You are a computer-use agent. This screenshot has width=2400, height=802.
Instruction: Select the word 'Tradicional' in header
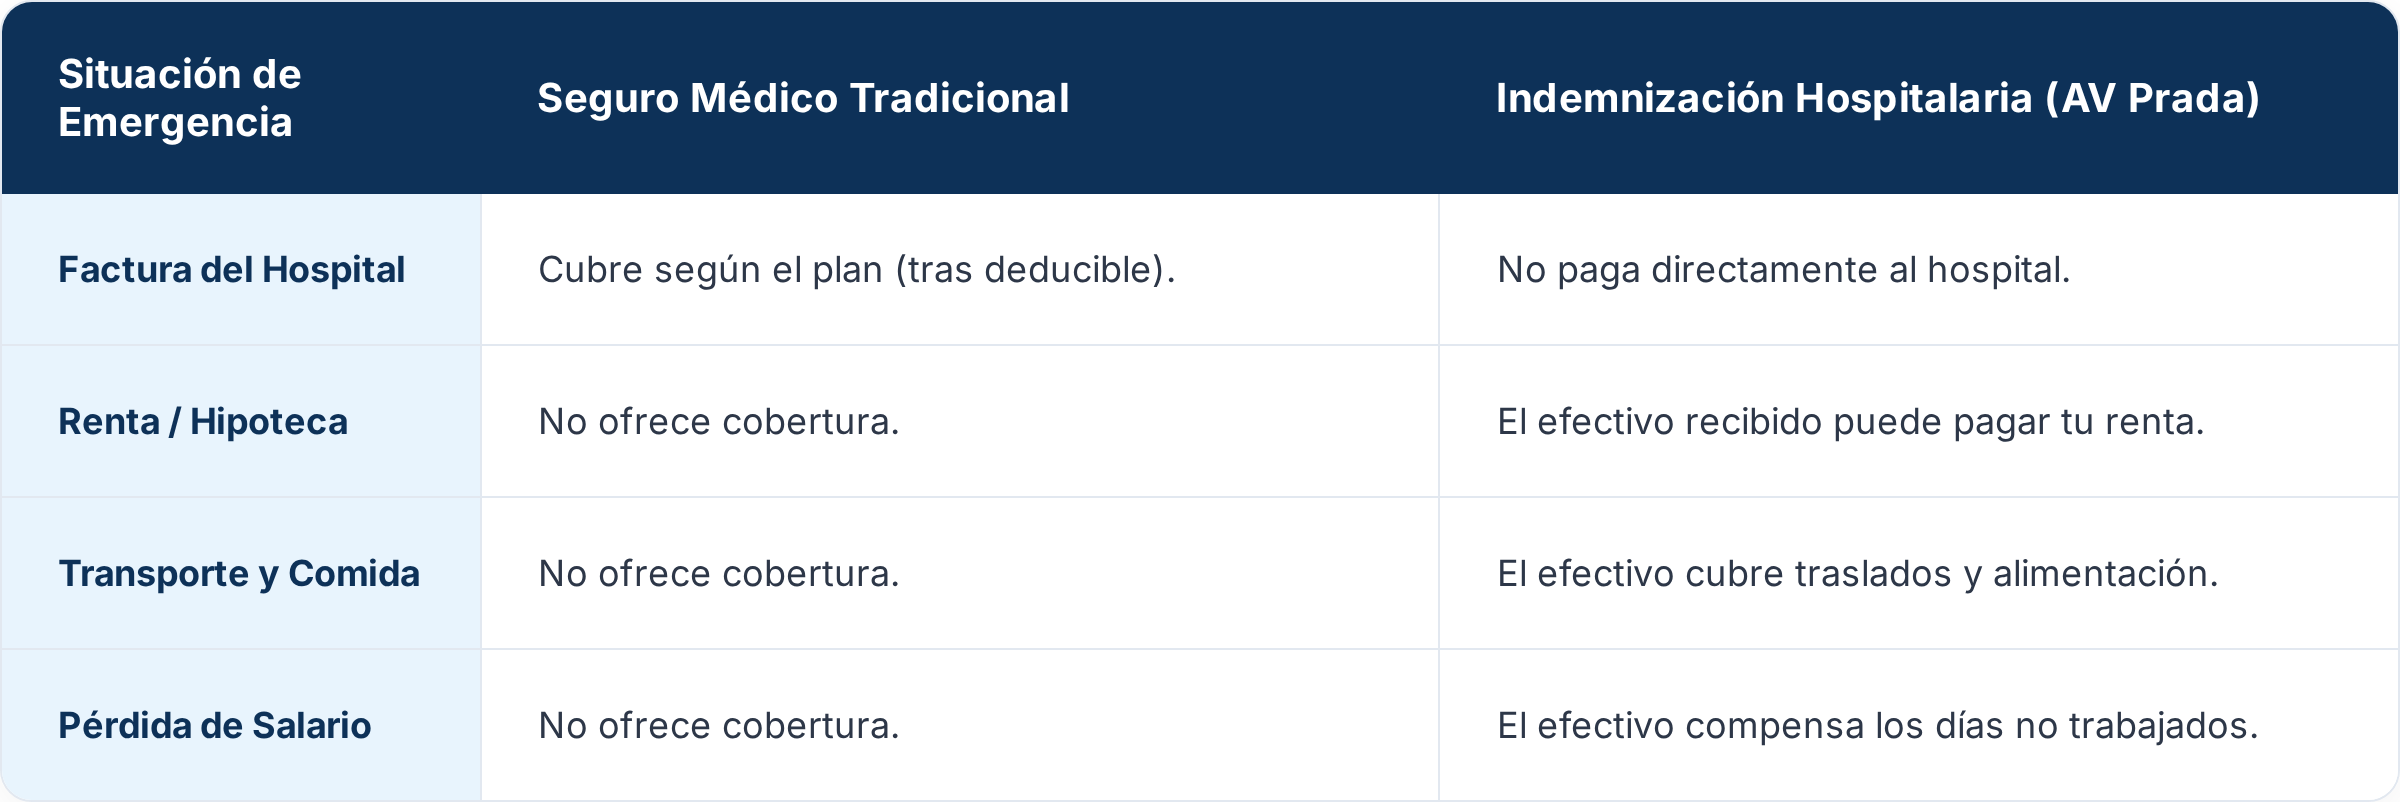960,98
